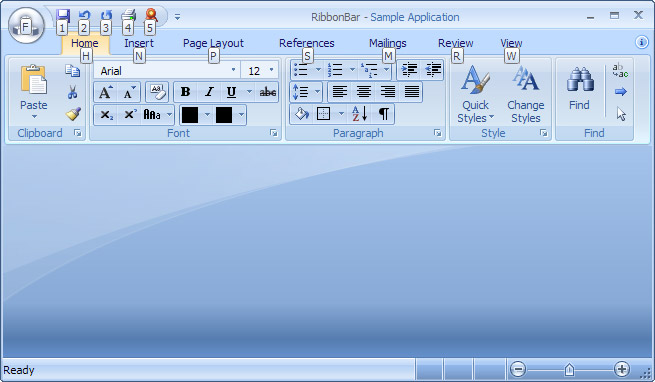Click the Cut scissors icon
The width and height of the screenshot is (655, 382).
[73, 92]
